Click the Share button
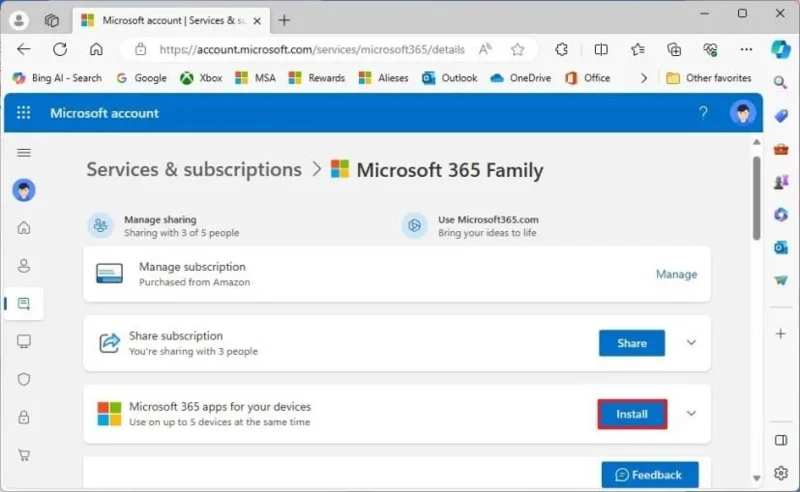The image size is (800, 492). (x=632, y=343)
